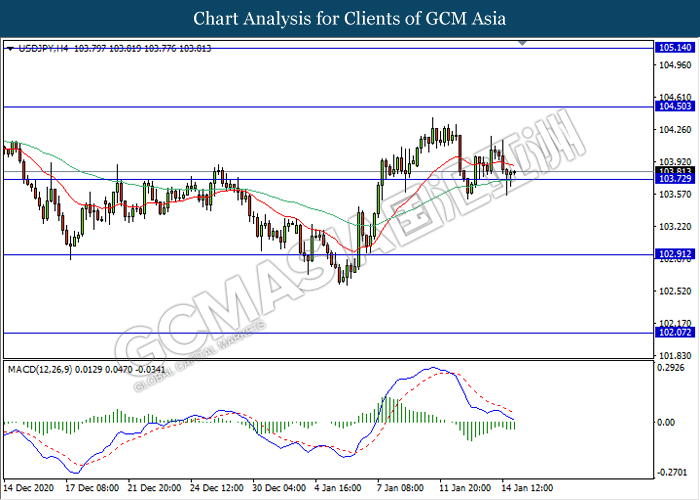Select the 0.2926 MACD scale value
Viewport: 700px width, 500px height.
click(669, 369)
